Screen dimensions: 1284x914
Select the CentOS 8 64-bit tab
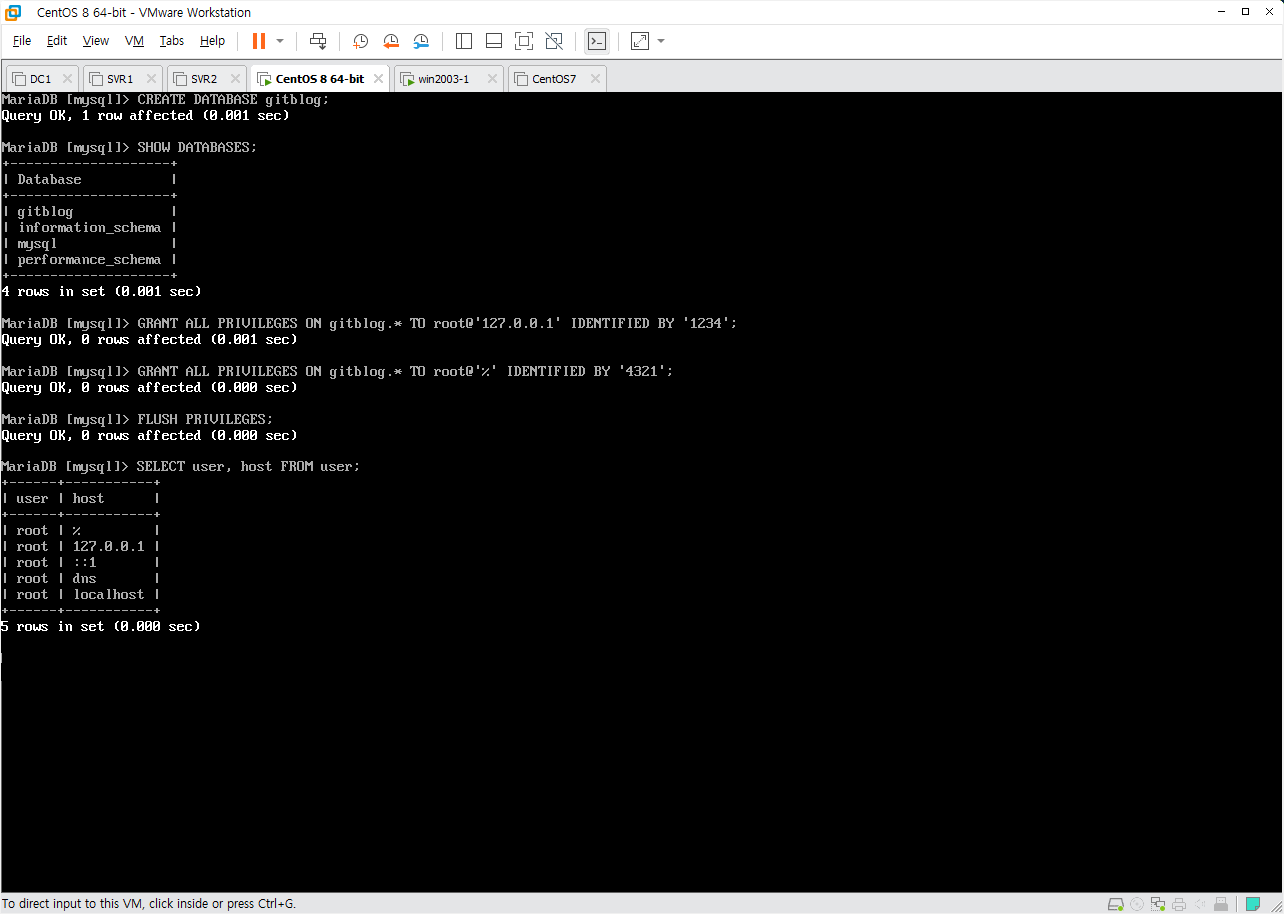click(320, 79)
